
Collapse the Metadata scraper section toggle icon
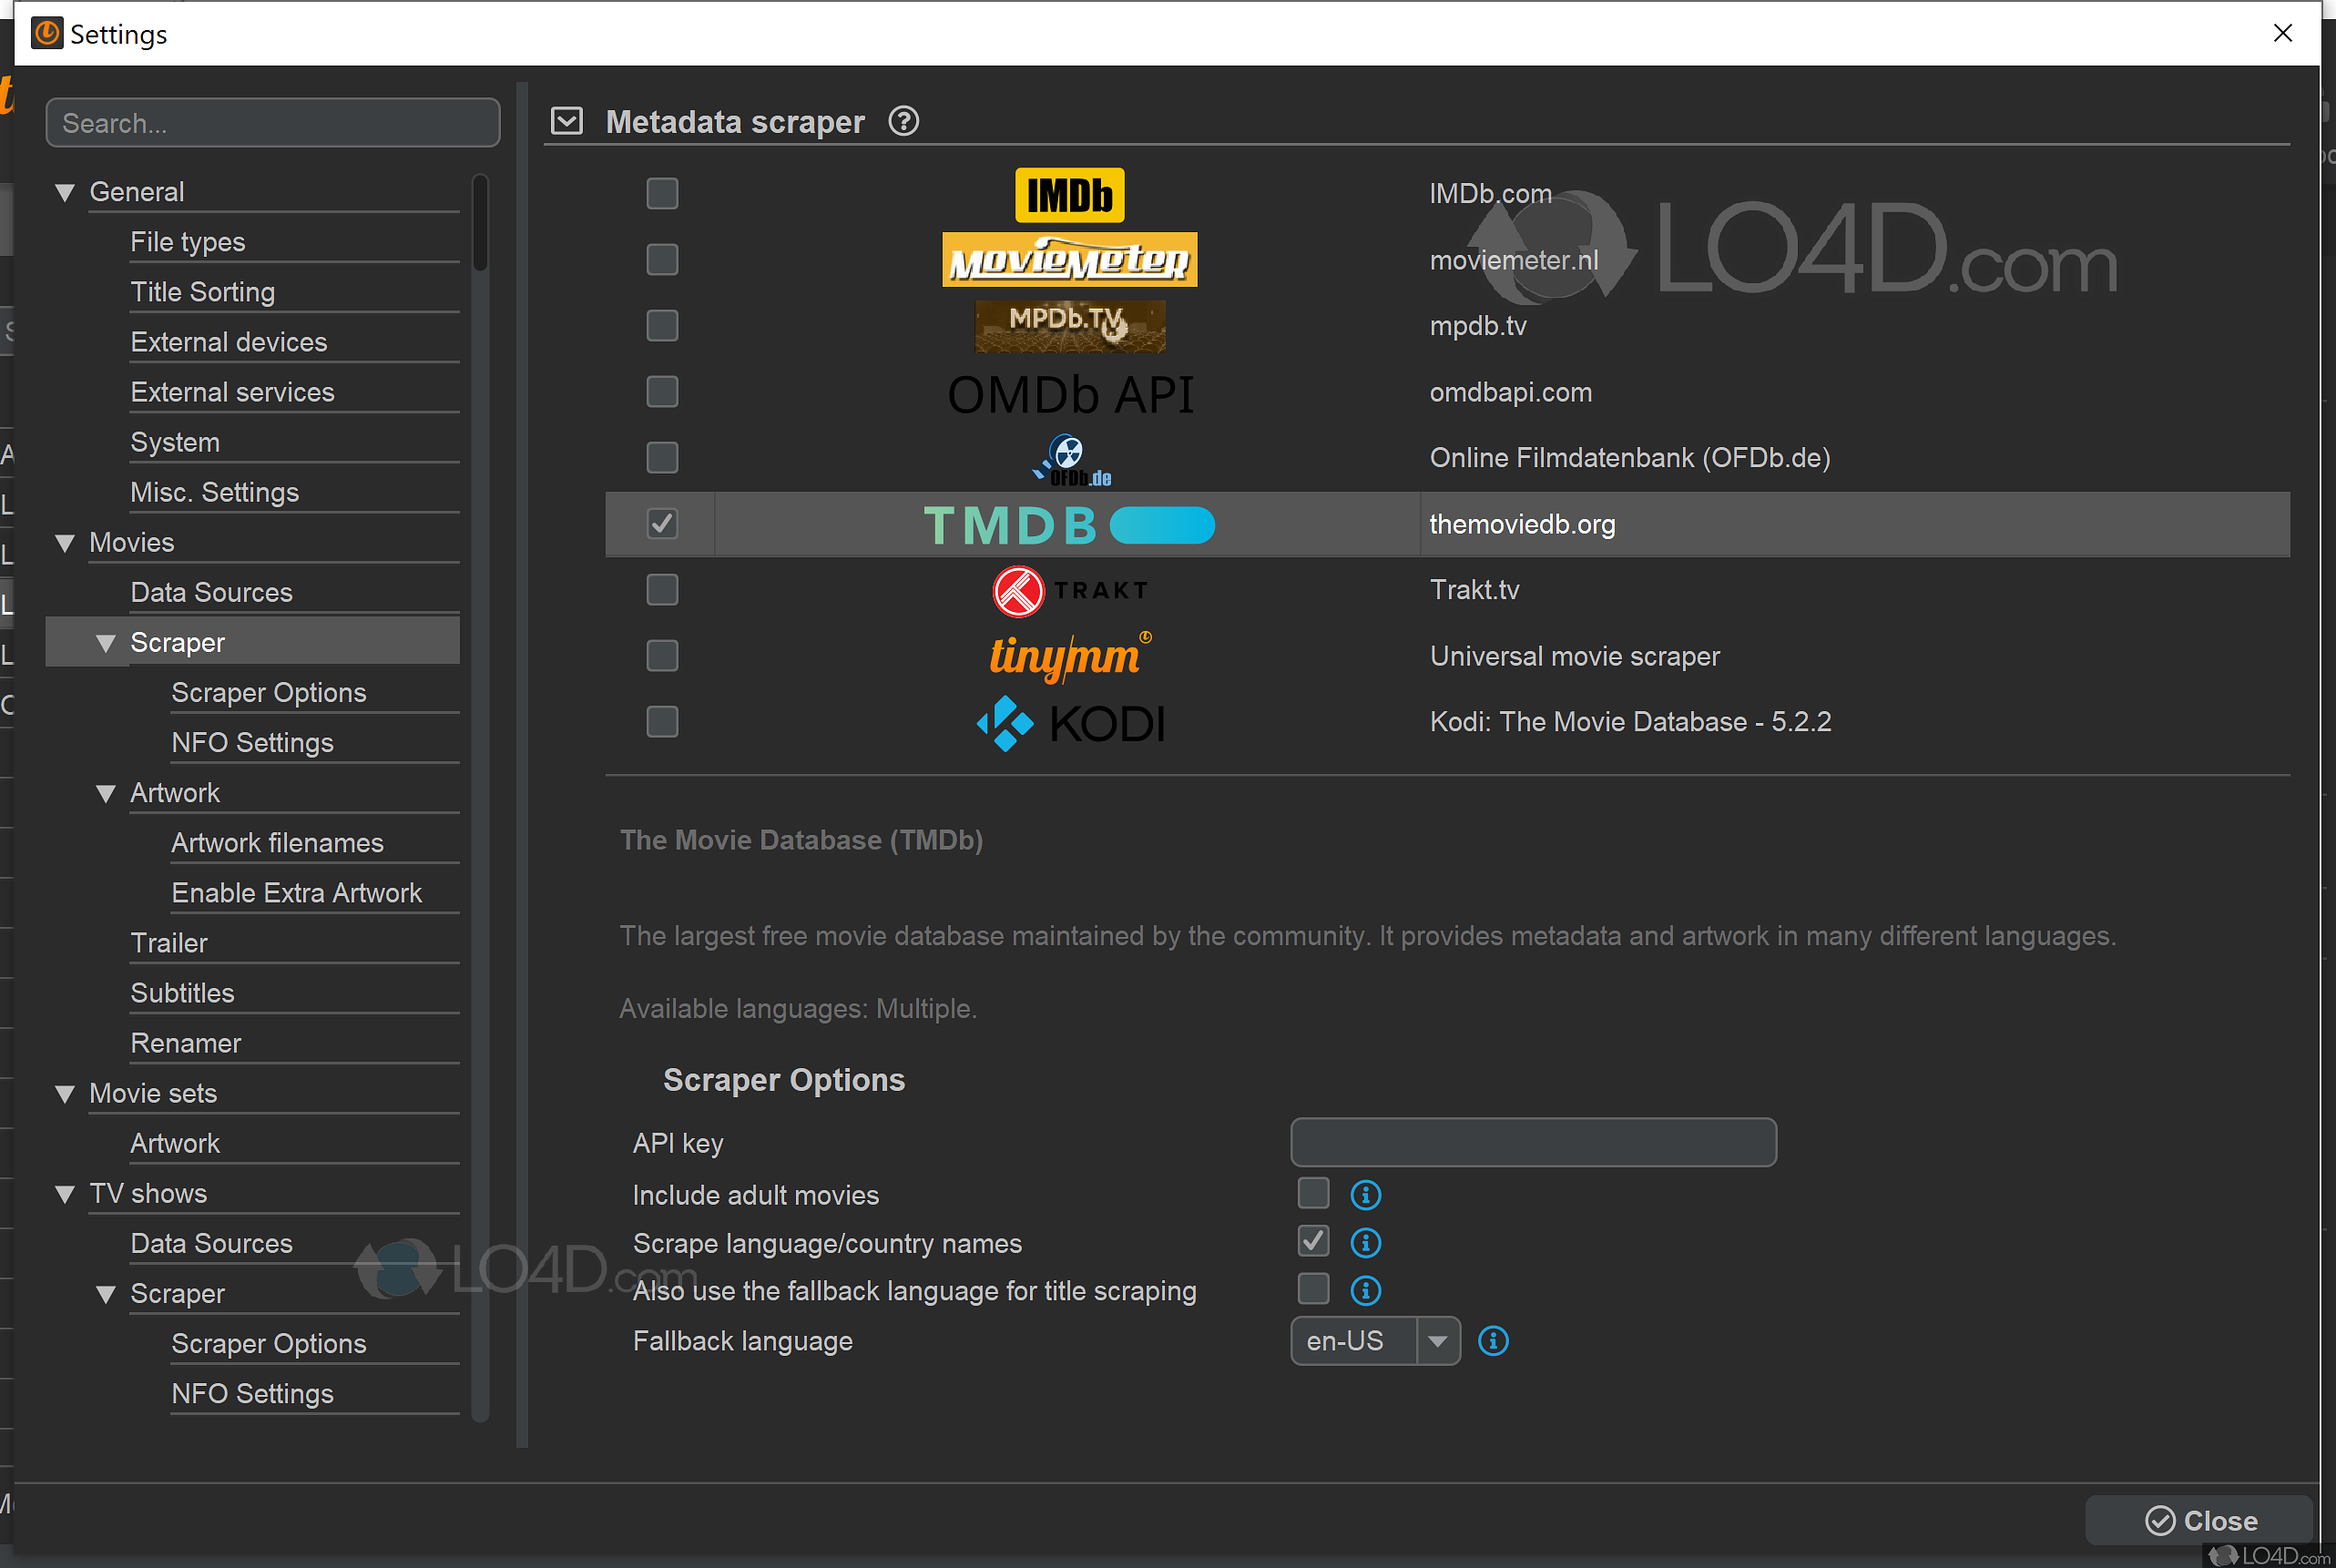[x=567, y=122]
